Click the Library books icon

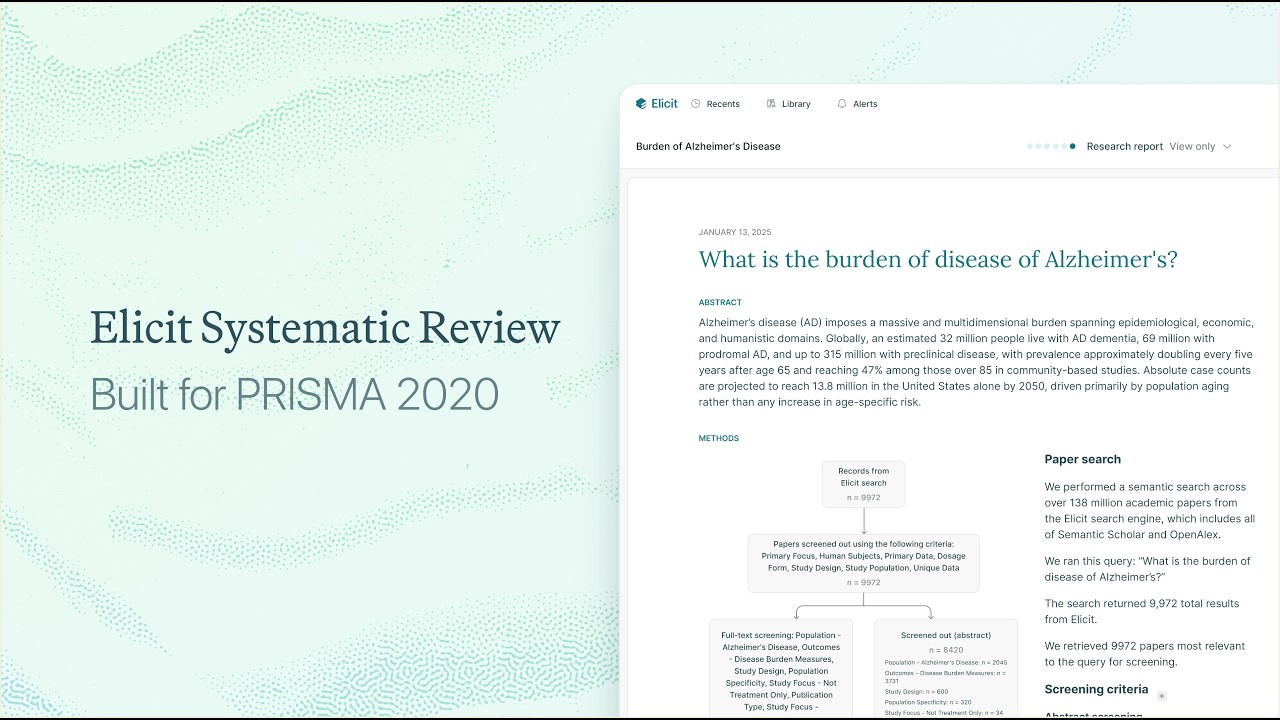click(771, 104)
